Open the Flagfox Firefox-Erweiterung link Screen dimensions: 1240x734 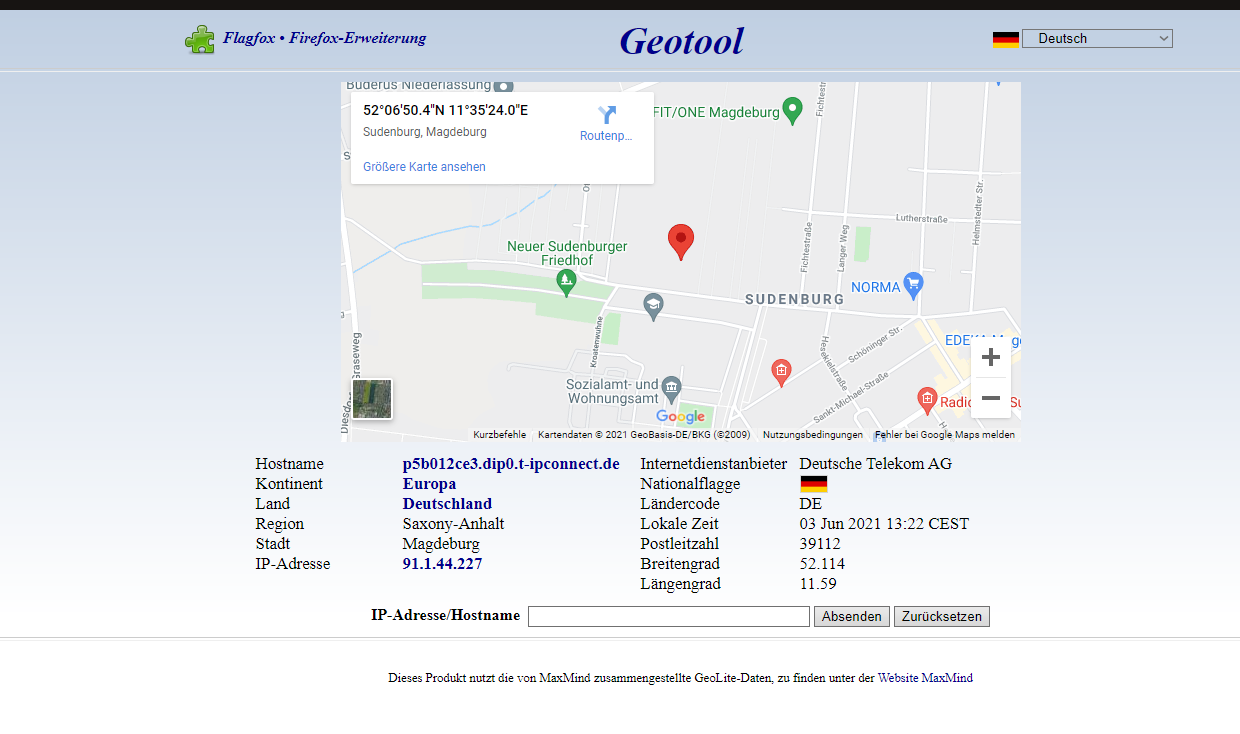coord(324,39)
